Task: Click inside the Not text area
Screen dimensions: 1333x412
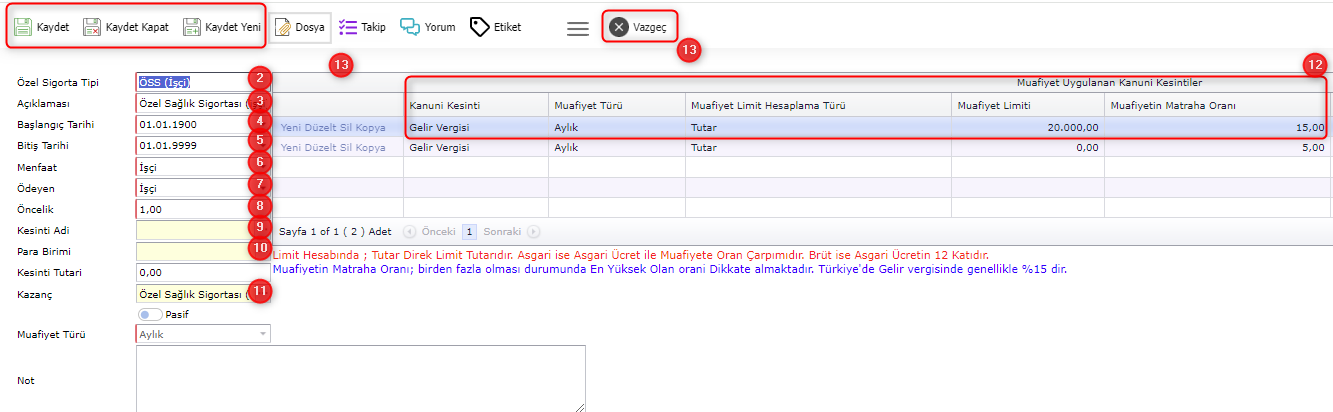Action: [360, 379]
